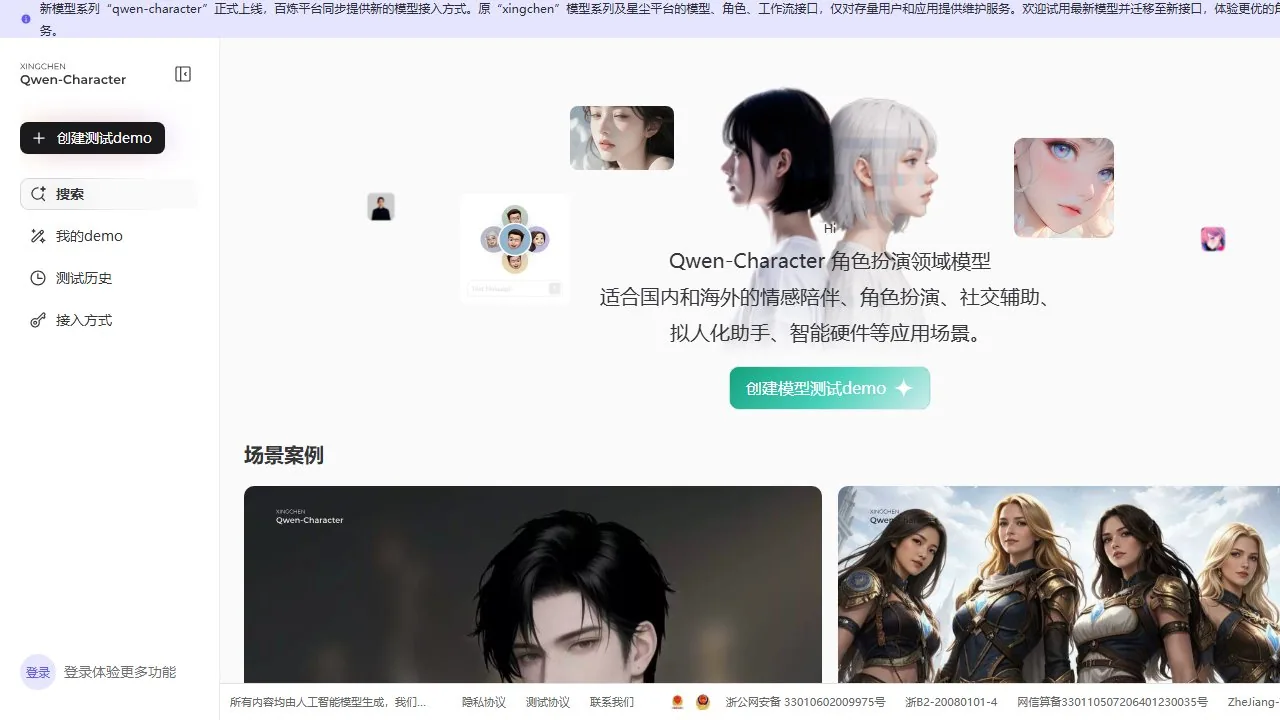Click the 网信算备330110507206401230035号 link
The height and width of the screenshot is (720, 1280).
tap(1112, 702)
